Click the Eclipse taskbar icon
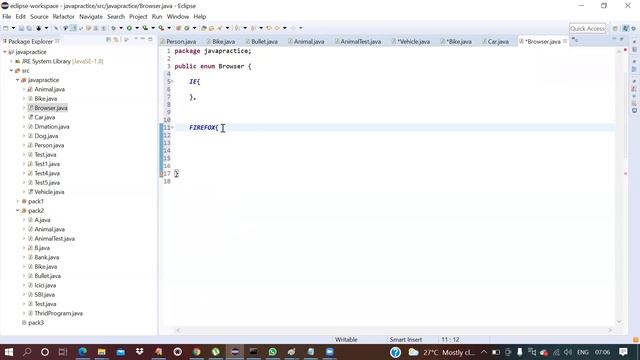 pos(235,352)
